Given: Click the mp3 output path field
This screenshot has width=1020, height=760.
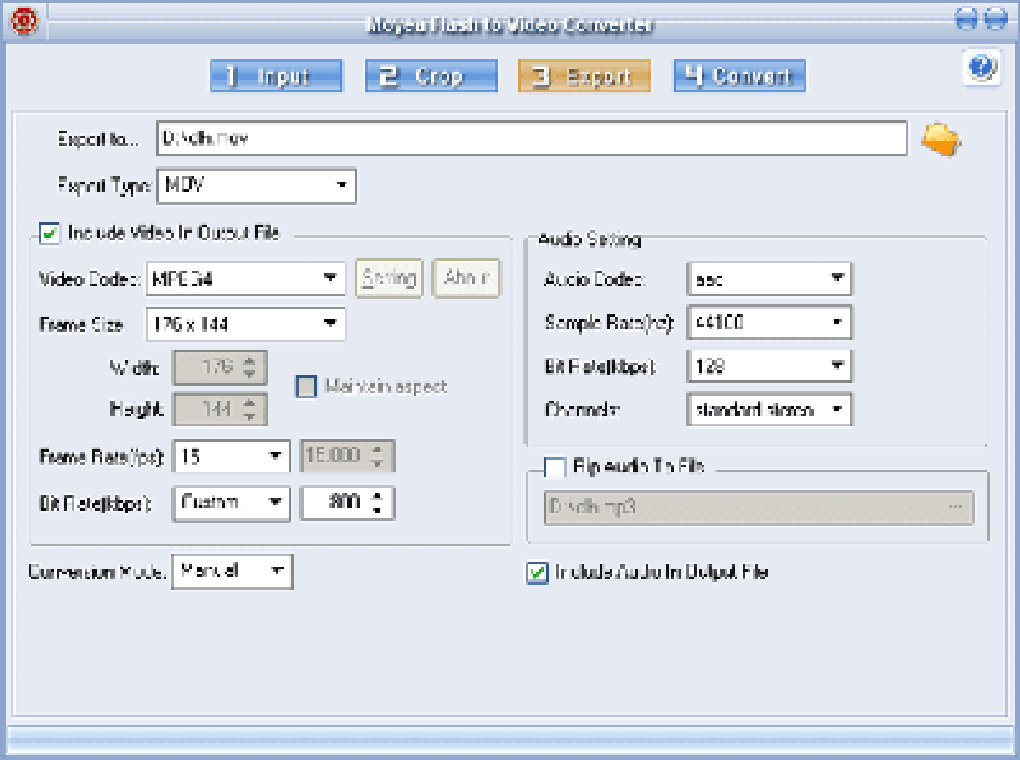Looking at the screenshot, I should pos(758,508).
